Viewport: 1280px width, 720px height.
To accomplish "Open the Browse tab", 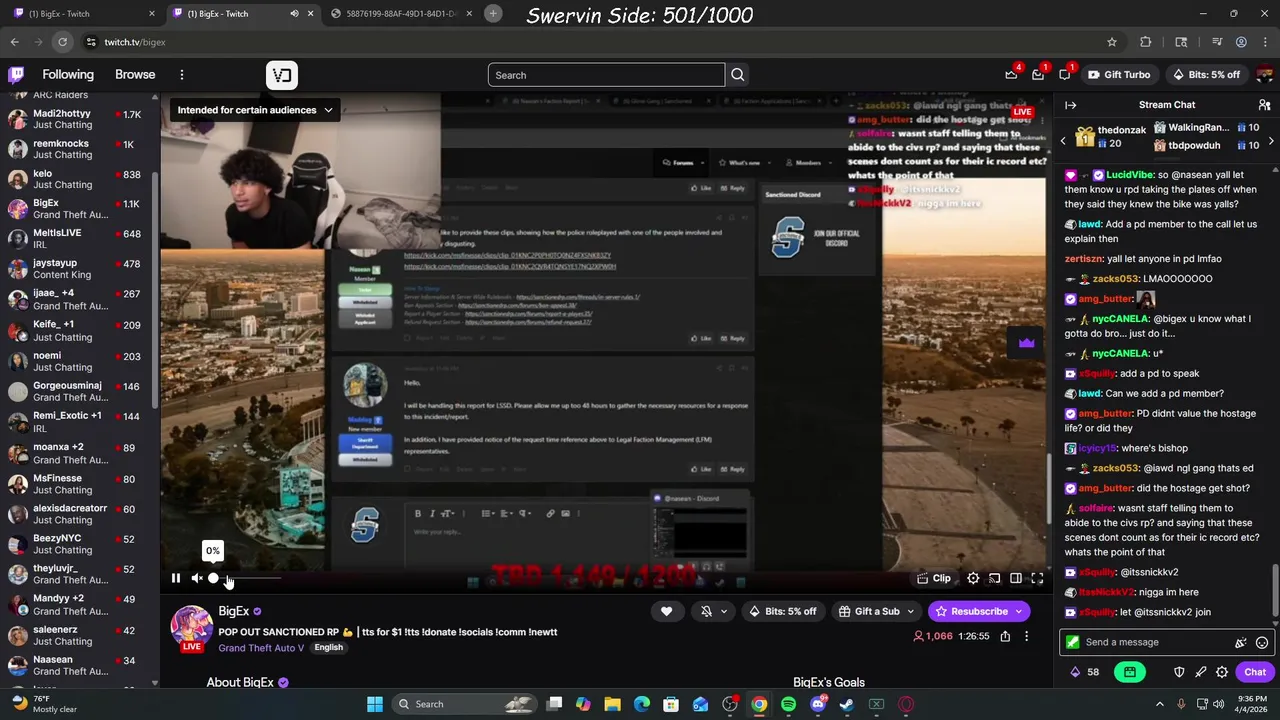I will click(x=135, y=75).
